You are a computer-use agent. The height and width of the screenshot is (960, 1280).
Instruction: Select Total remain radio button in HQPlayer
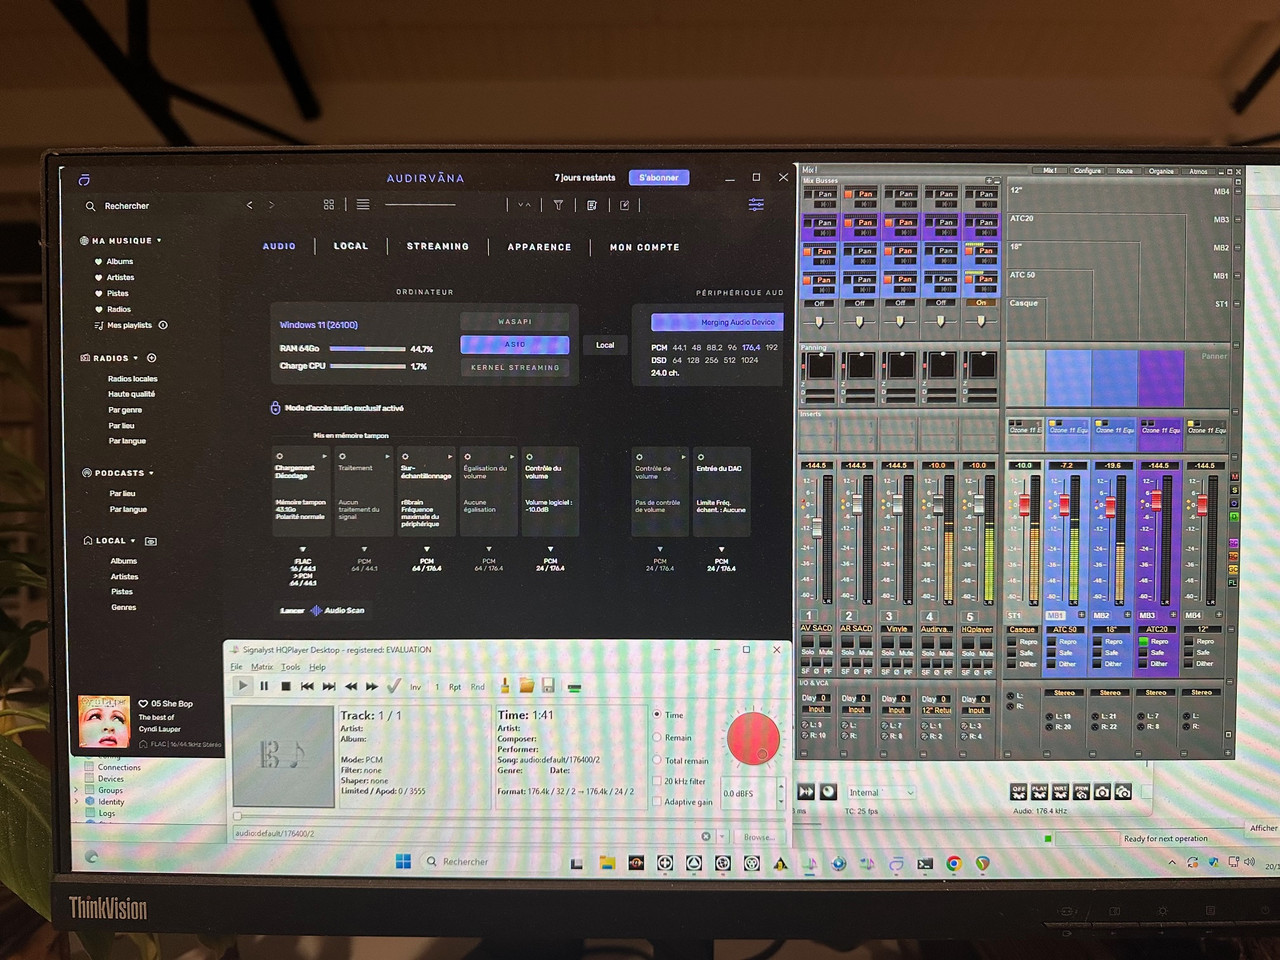(x=657, y=760)
